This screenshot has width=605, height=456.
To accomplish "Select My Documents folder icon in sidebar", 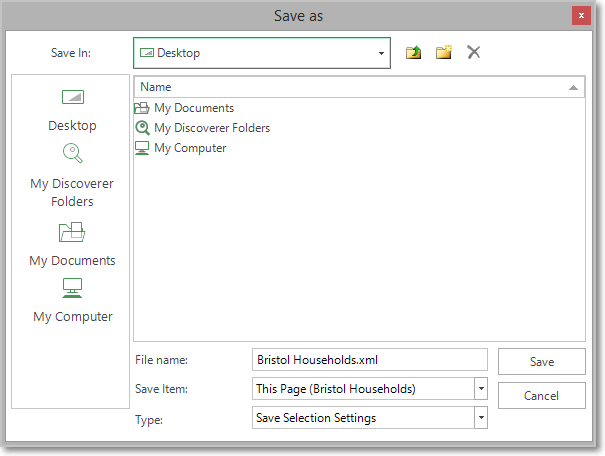I will tap(72, 232).
